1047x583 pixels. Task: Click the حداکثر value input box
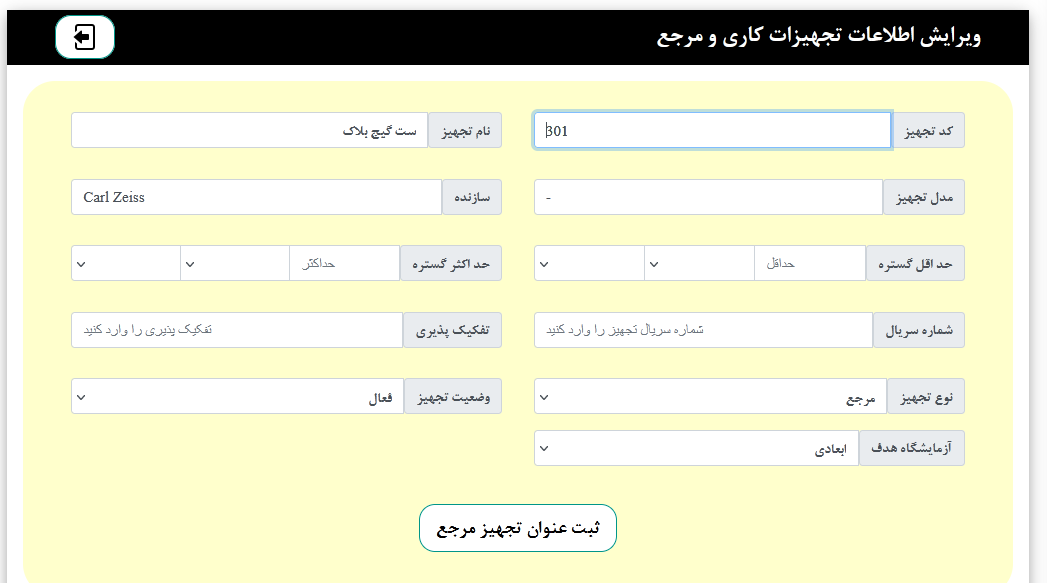(x=345, y=262)
